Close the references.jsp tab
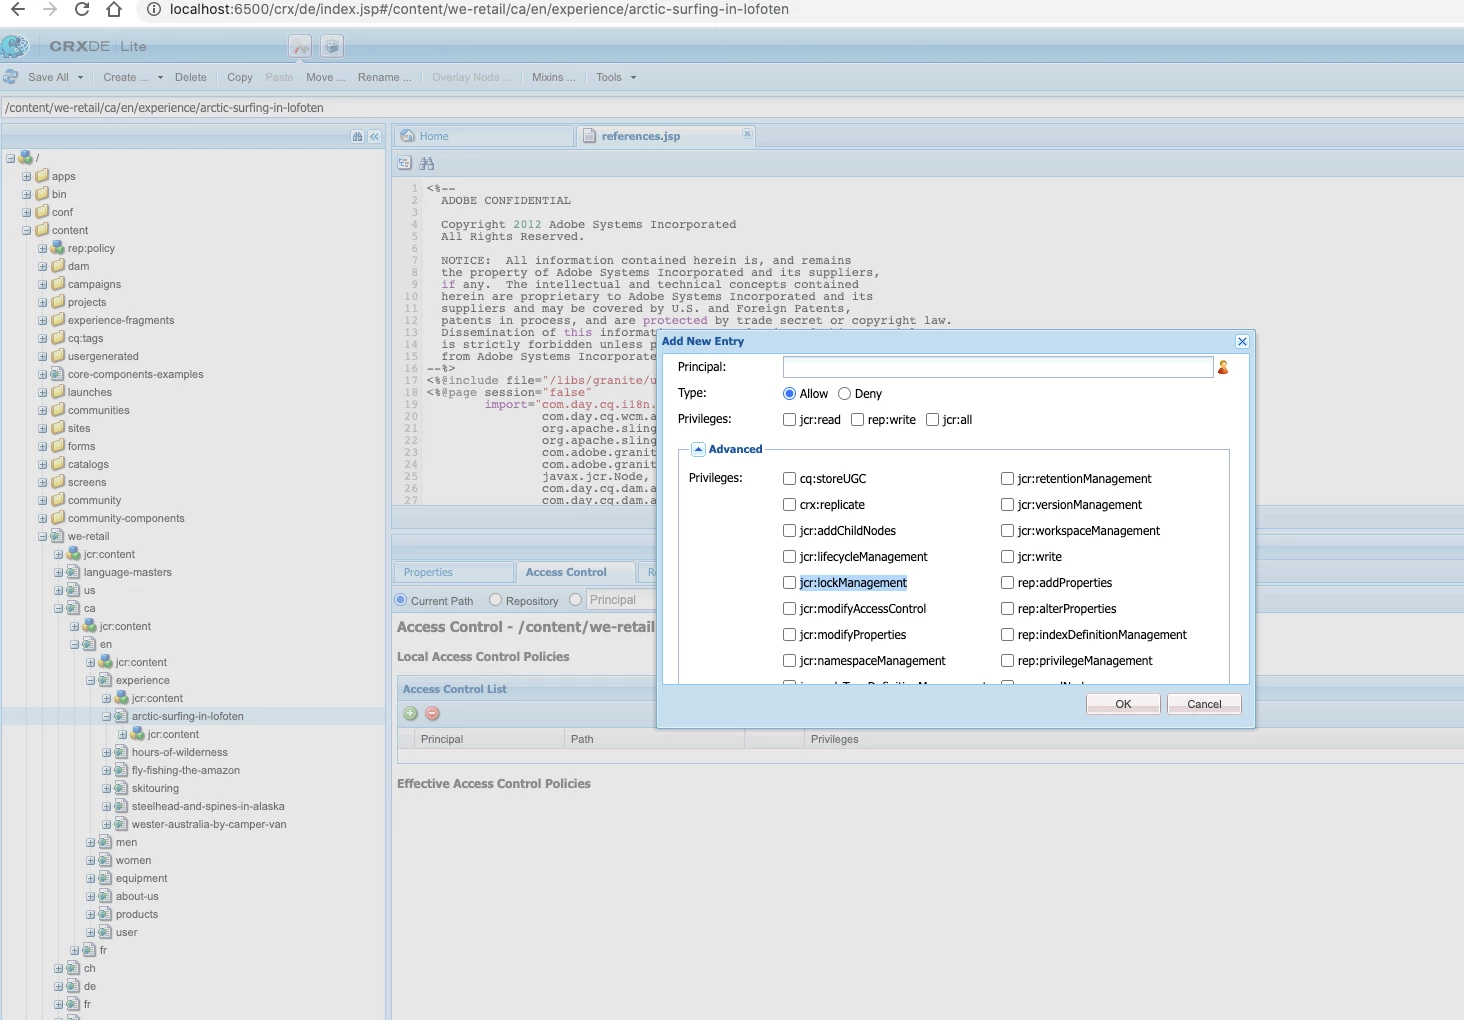Image resolution: width=1464 pixels, height=1020 pixels. [747, 134]
